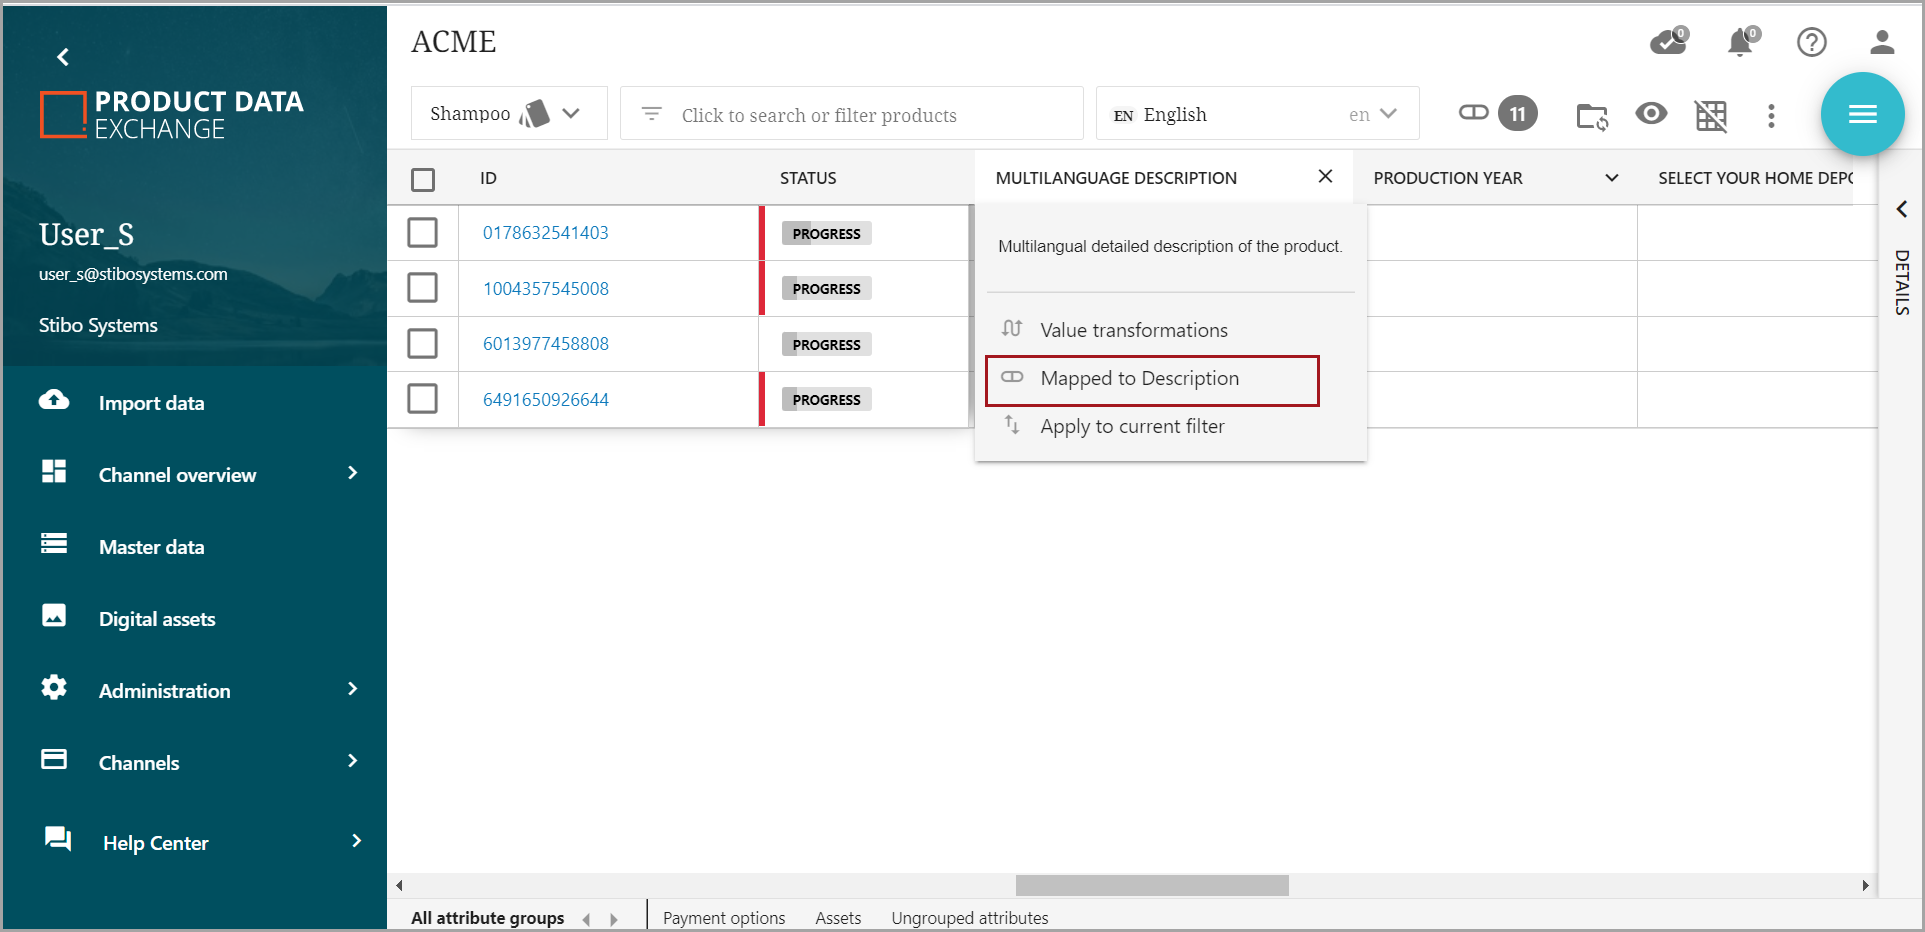The image size is (1925, 932).
Task: Click the notifications bell icon
Action: tap(1740, 43)
